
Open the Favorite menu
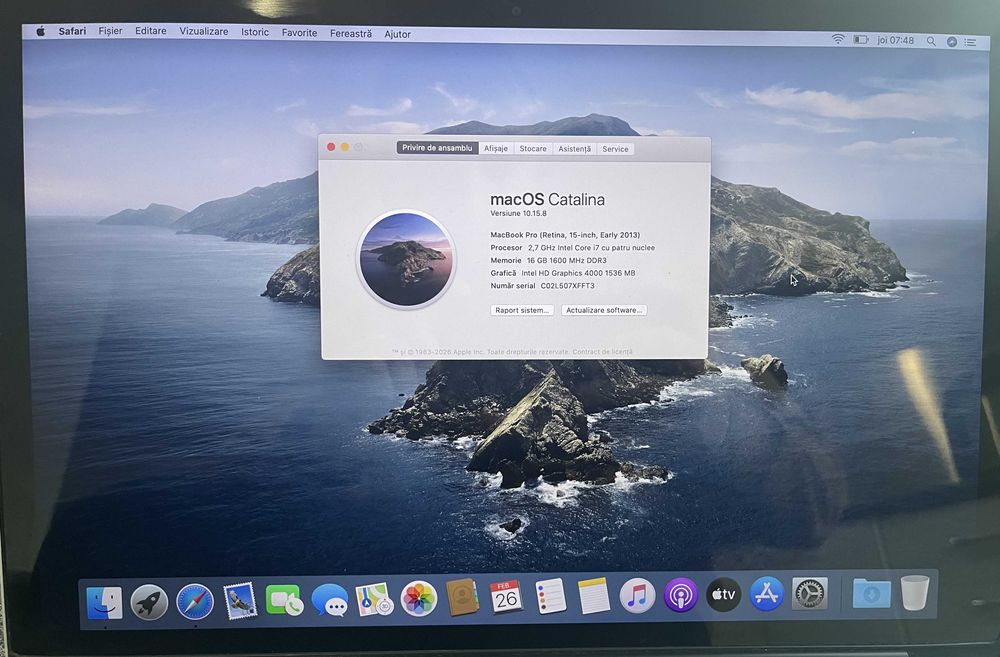pyautogui.click(x=299, y=33)
